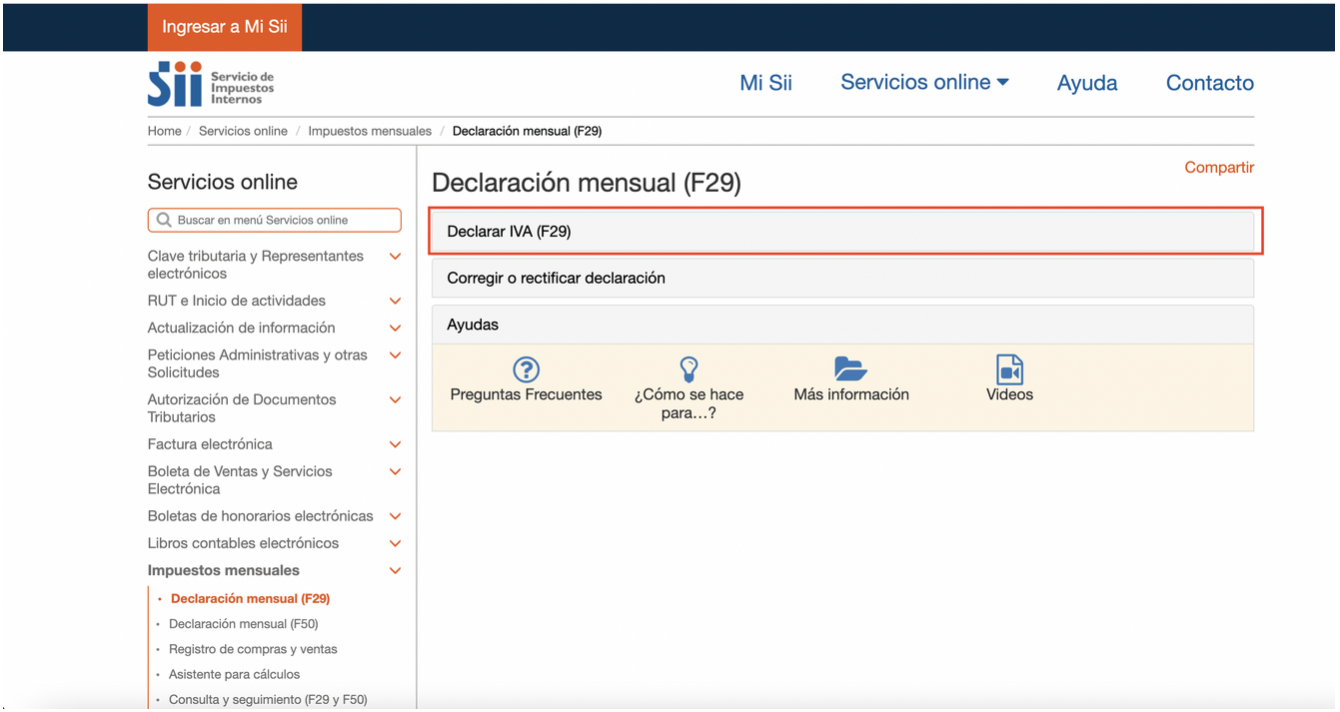Click inside the Buscar en menú Servicios online field
This screenshot has height=712, width=1340.
274,219
